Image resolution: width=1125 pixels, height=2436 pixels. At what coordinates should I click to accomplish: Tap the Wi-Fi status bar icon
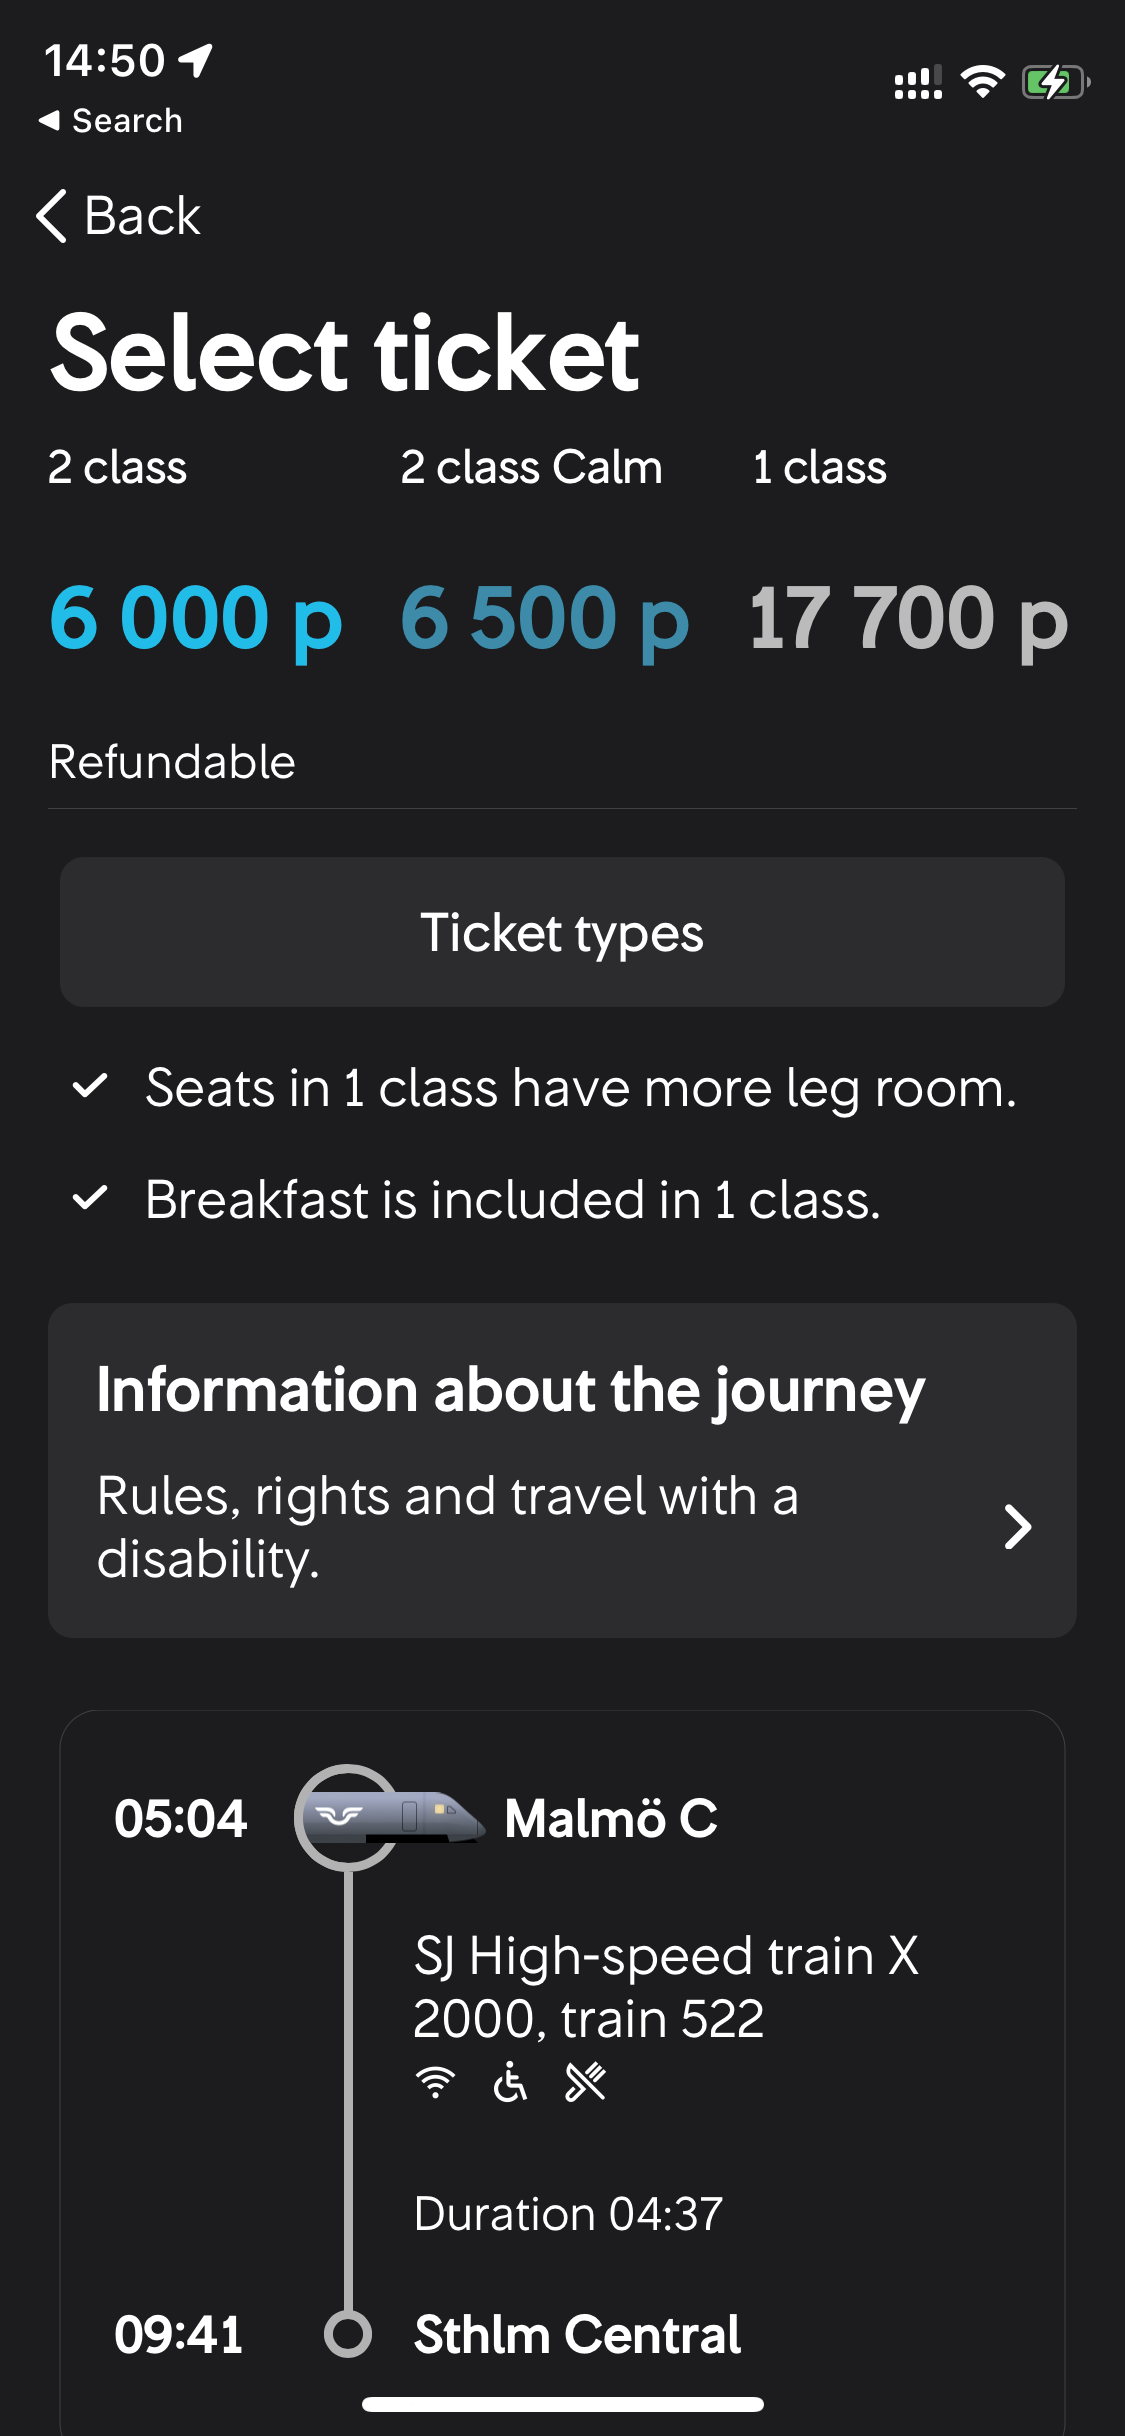coord(982,82)
